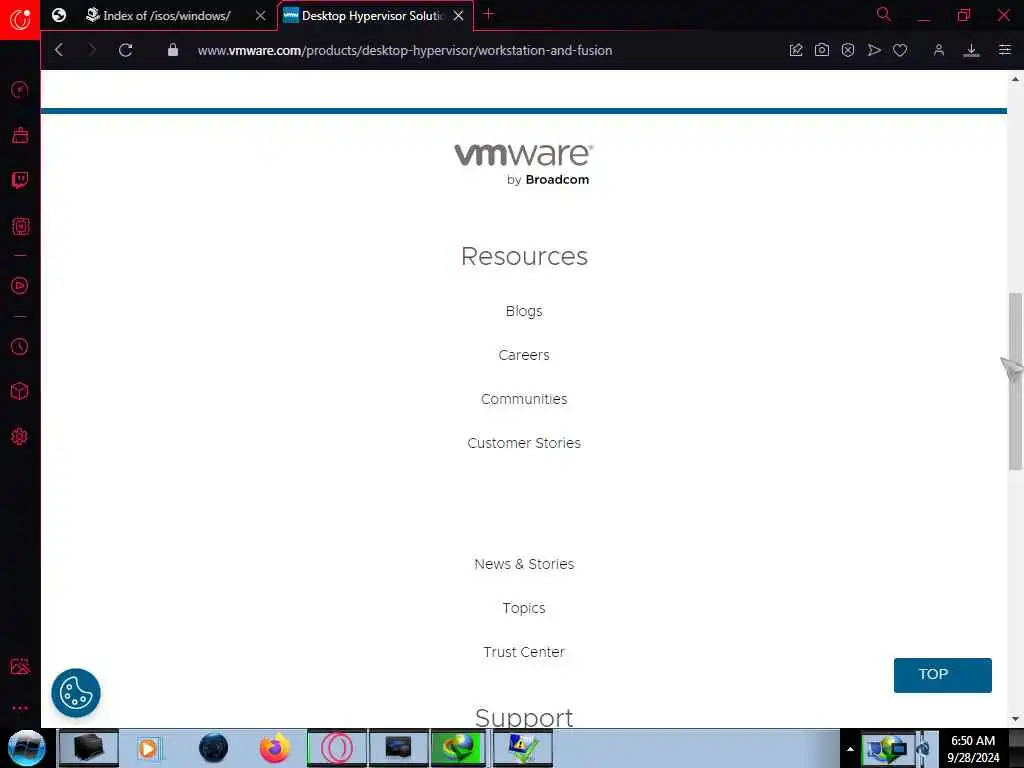Open the Communities link
1024x768 pixels.
524,399
